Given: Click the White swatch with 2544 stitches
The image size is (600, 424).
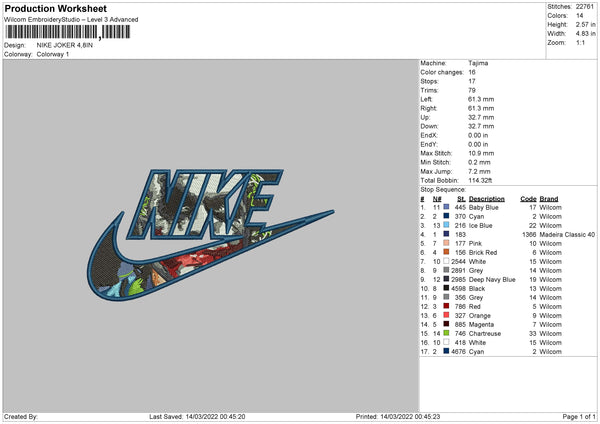Looking at the screenshot, I should tap(446, 261).
